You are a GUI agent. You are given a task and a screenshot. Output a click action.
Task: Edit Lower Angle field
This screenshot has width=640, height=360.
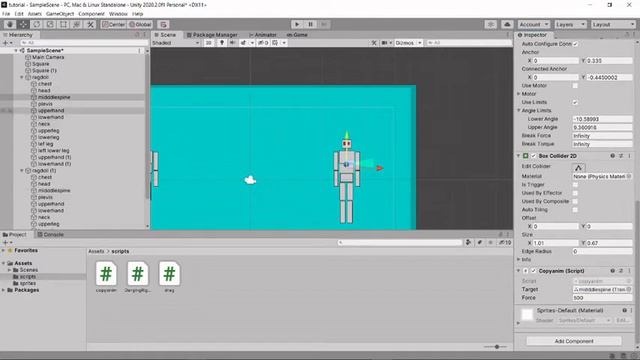(x=602, y=119)
